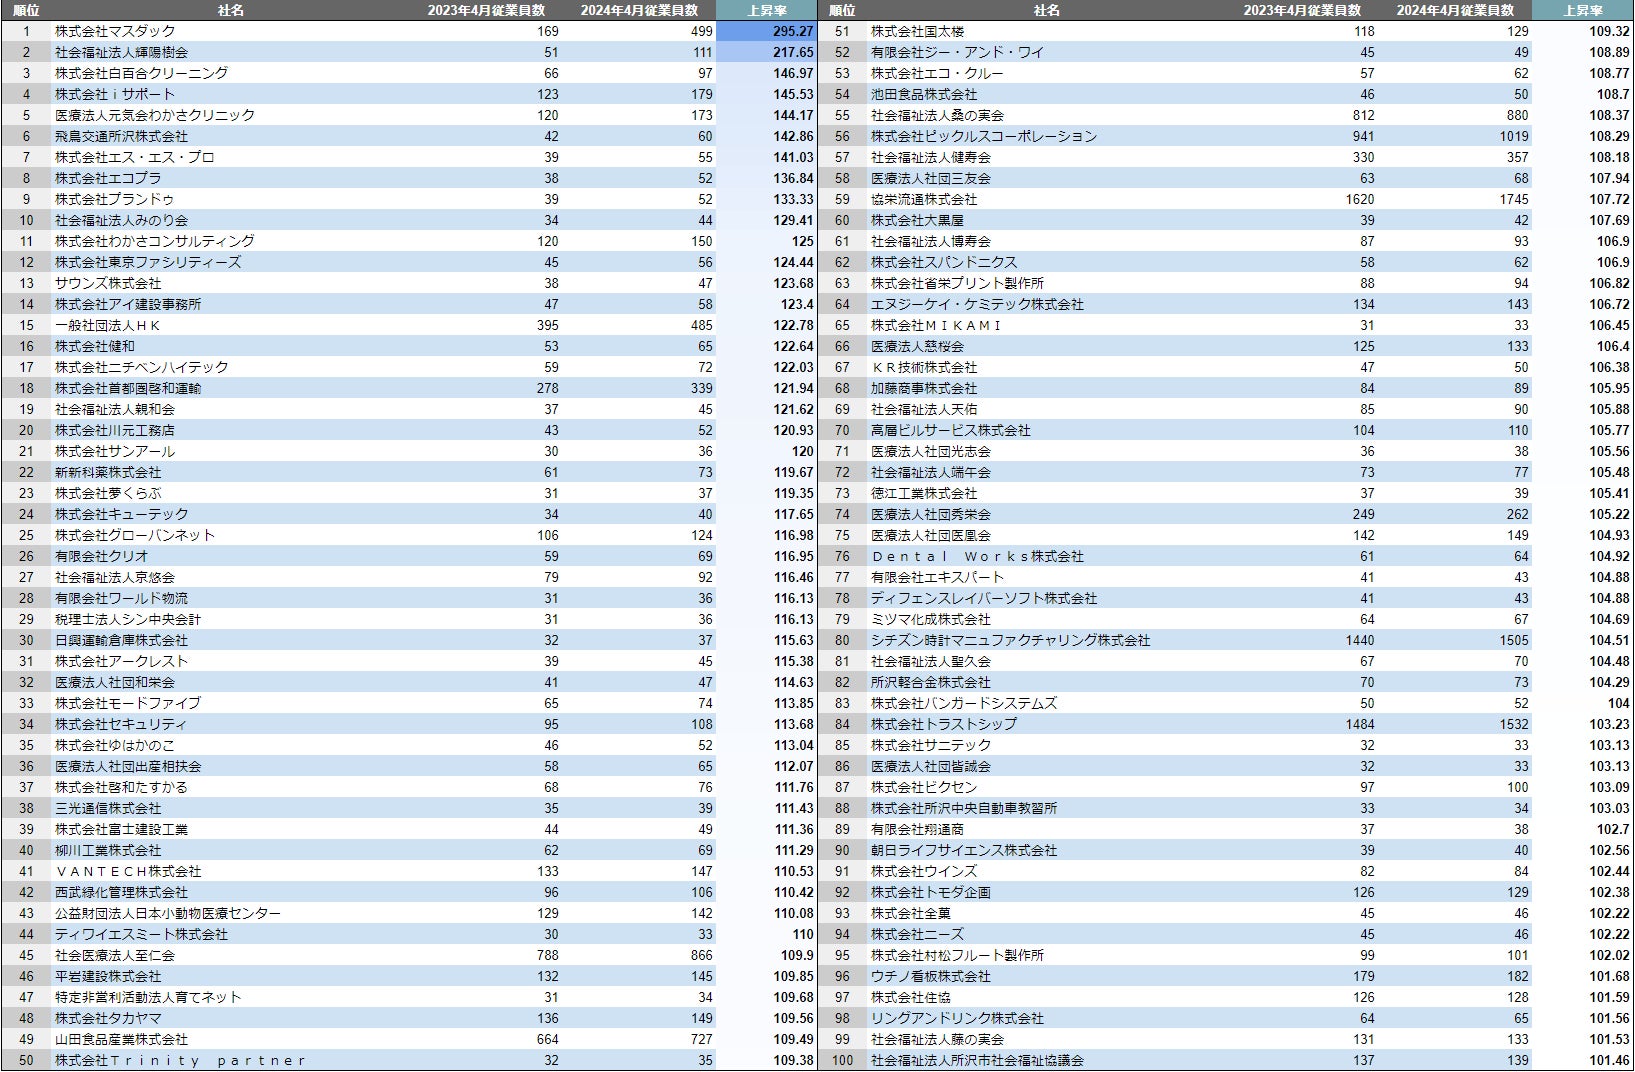Click the cell 株式会社アークレスト
This screenshot has height=1072, width=1635.
121,661
